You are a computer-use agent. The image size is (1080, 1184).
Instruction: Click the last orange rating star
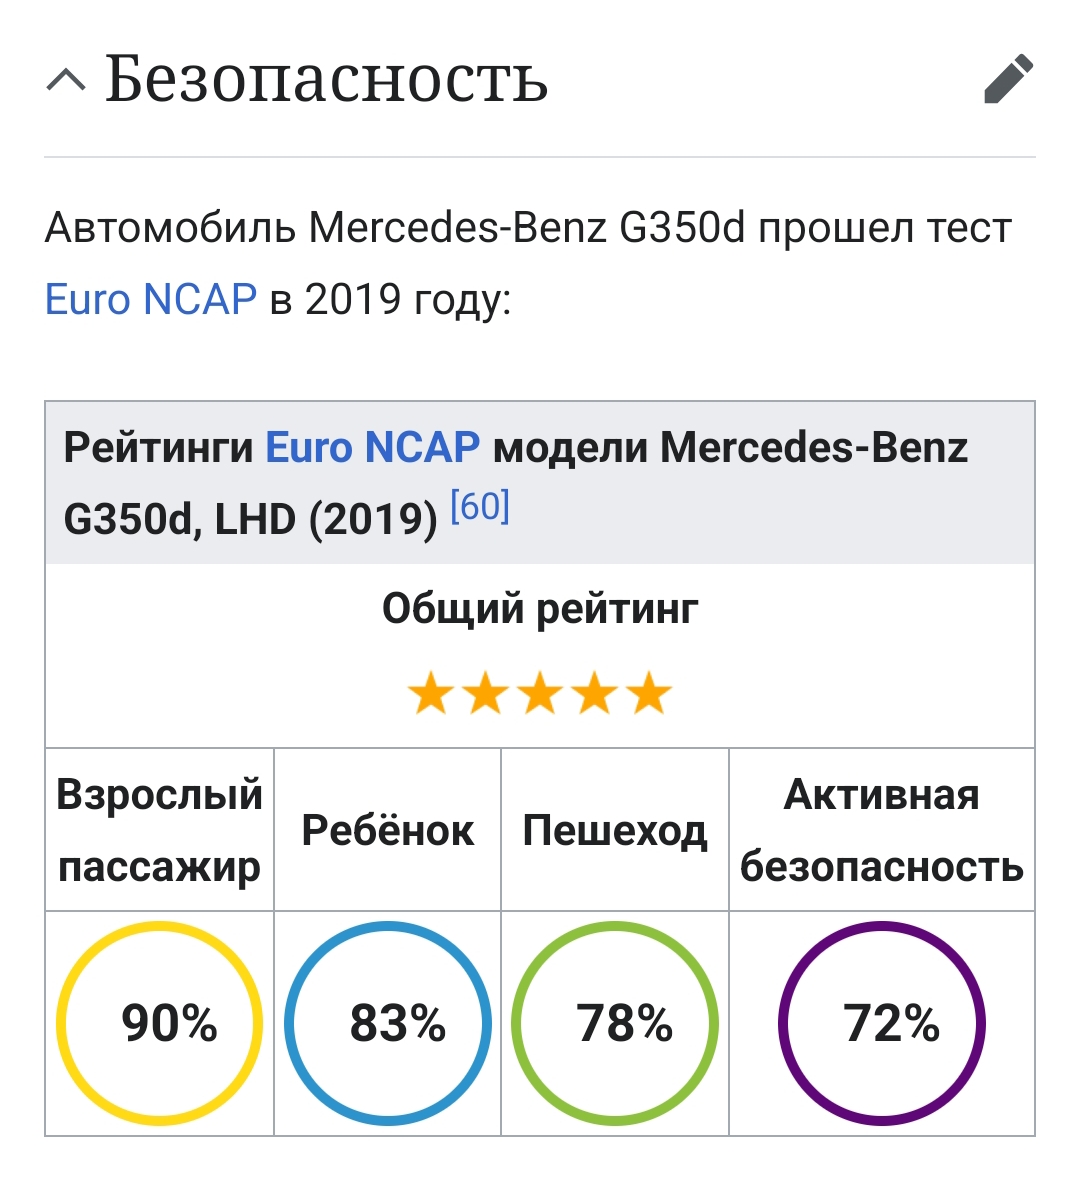[649, 694]
